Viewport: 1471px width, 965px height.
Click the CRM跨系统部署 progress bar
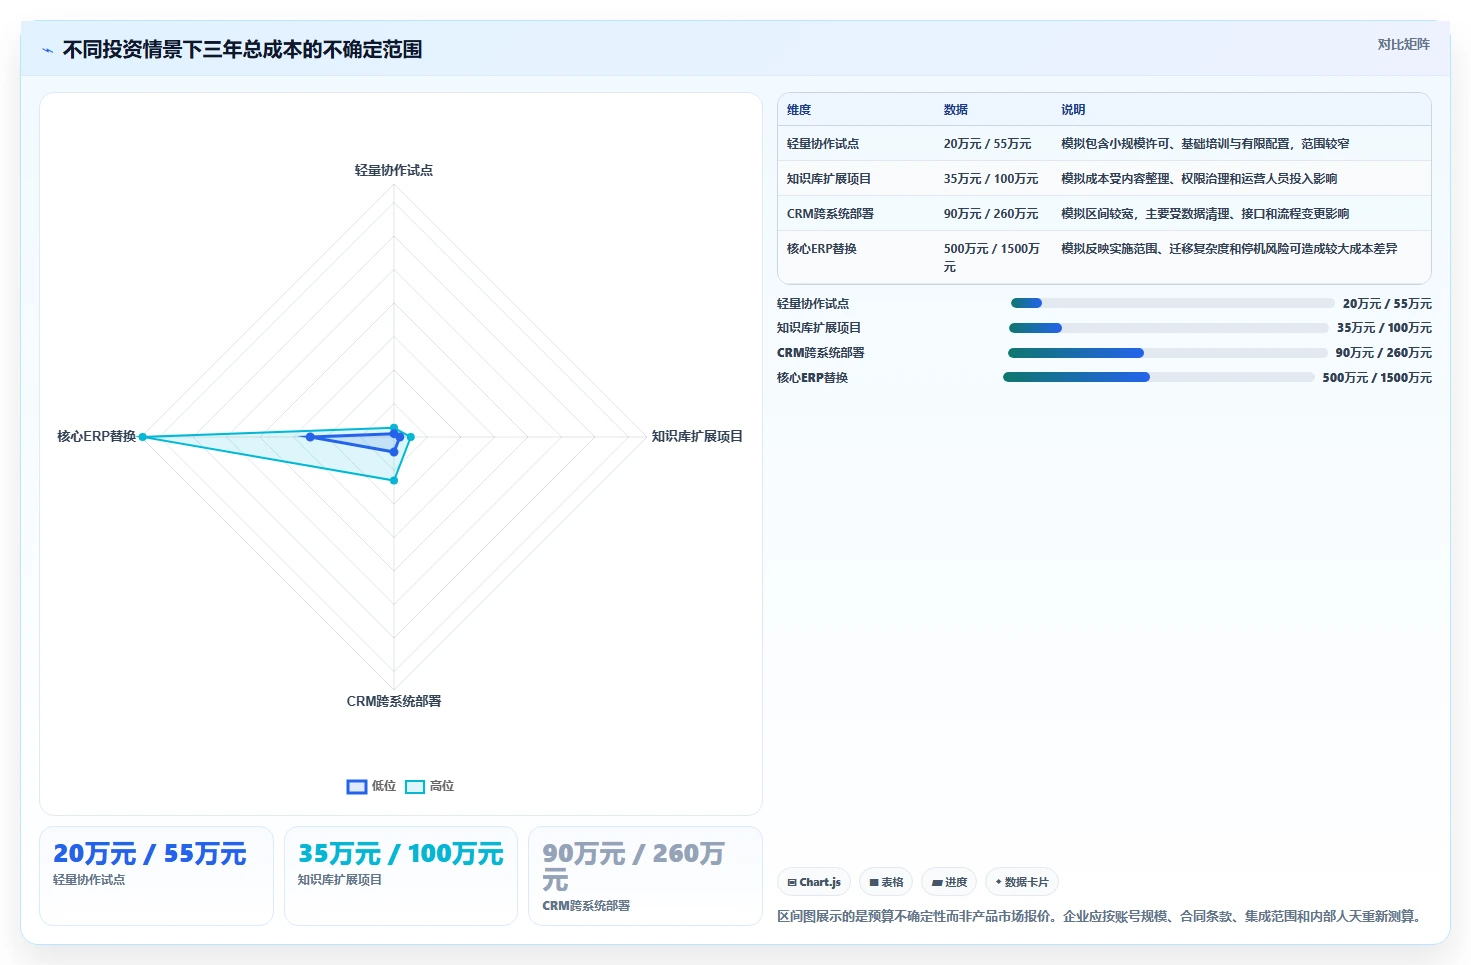tap(1167, 353)
